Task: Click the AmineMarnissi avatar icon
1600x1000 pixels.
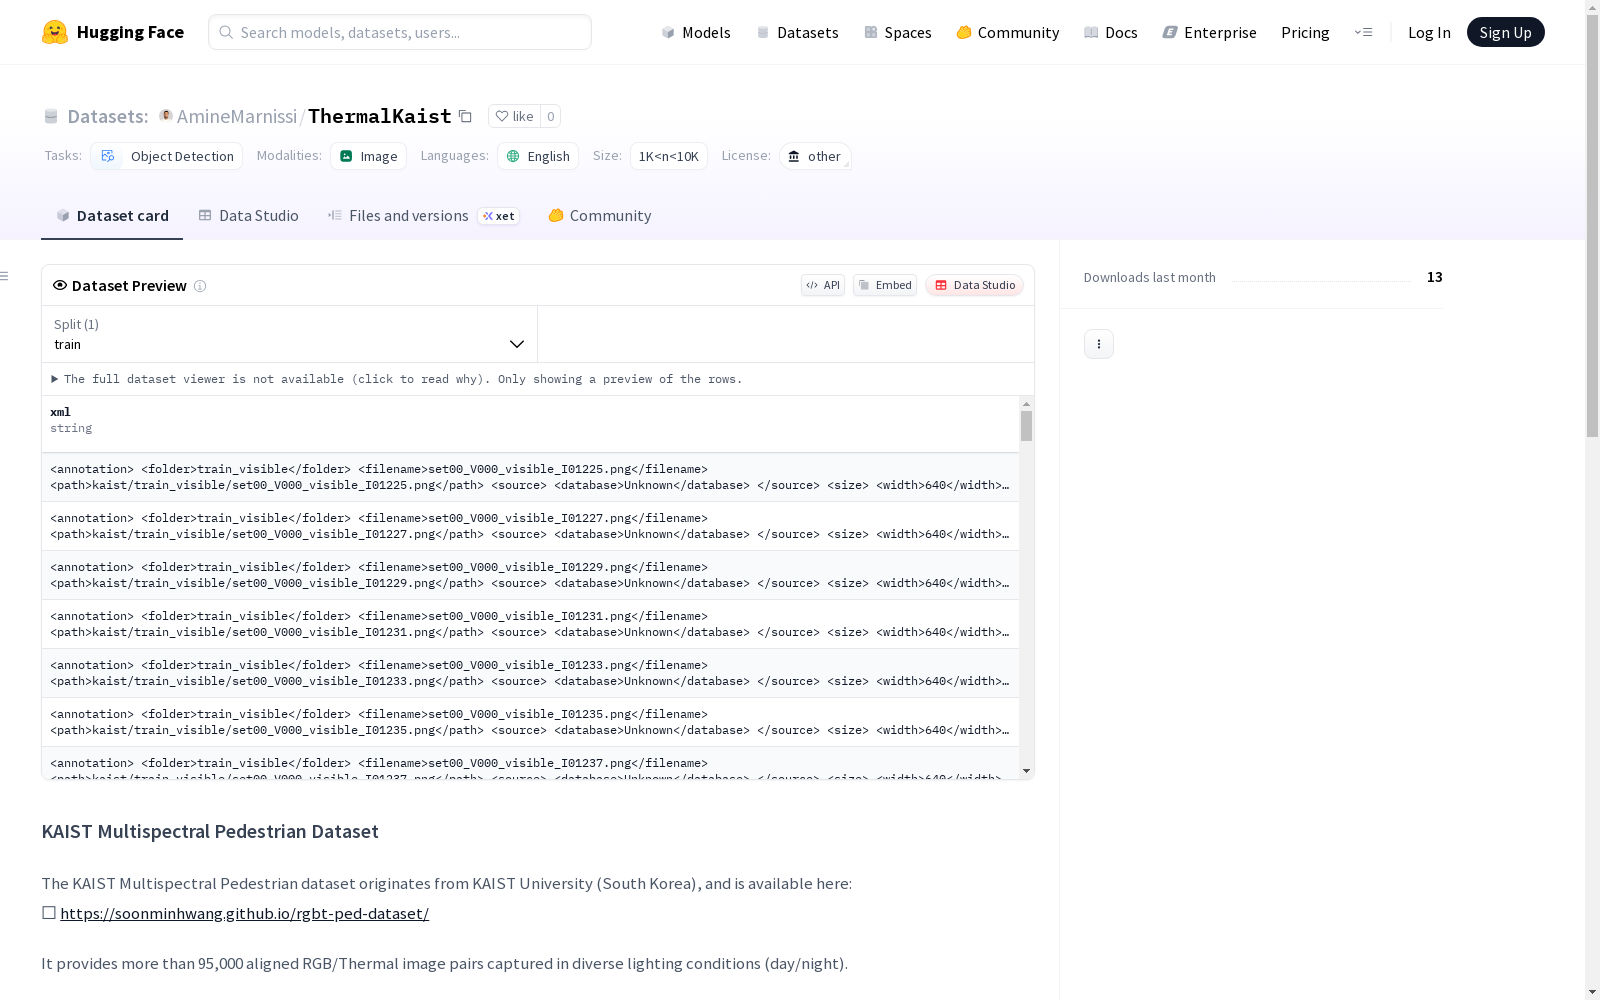Action: 166,116
